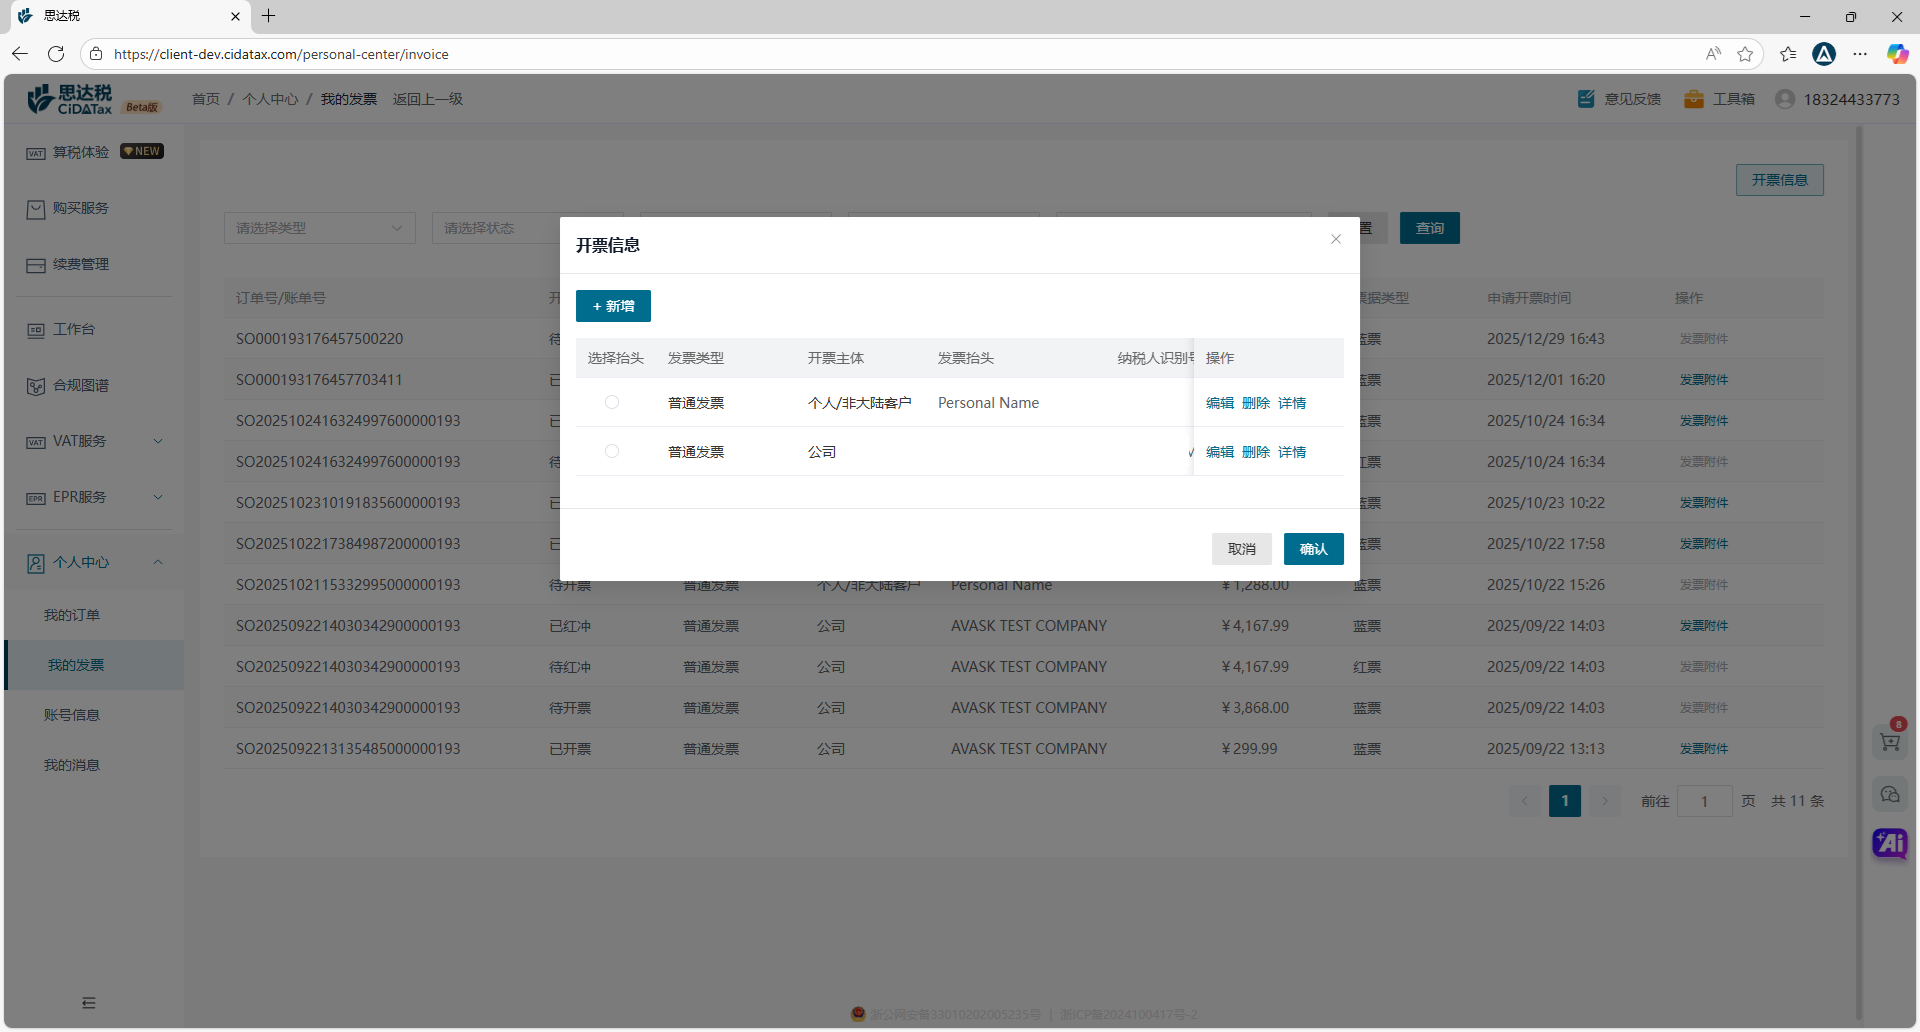The image size is (1920, 1032).
Task: Open the AI assistant icon
Action: coord(1889,843)
